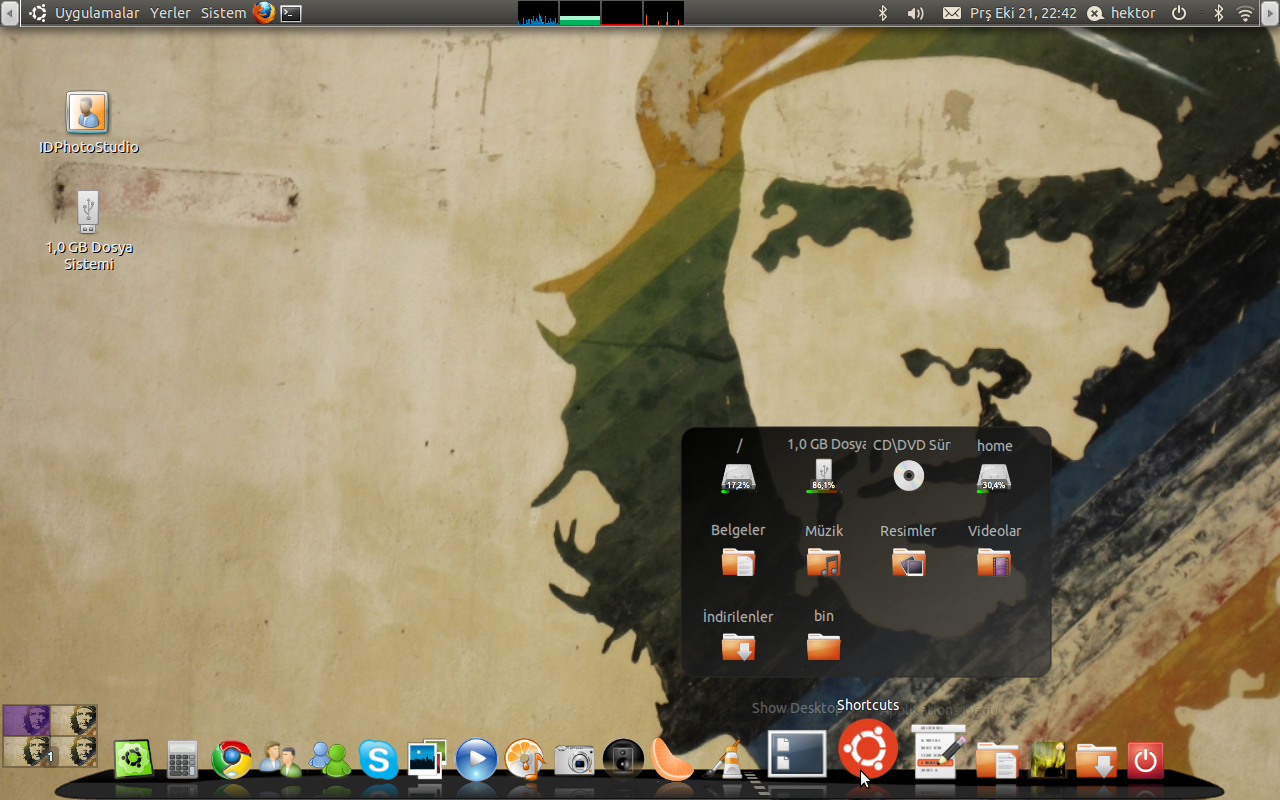The width and height of the screenshot is (1280, 800).
Task: Launch the blue play-button media player
Action: pos(476,760)
